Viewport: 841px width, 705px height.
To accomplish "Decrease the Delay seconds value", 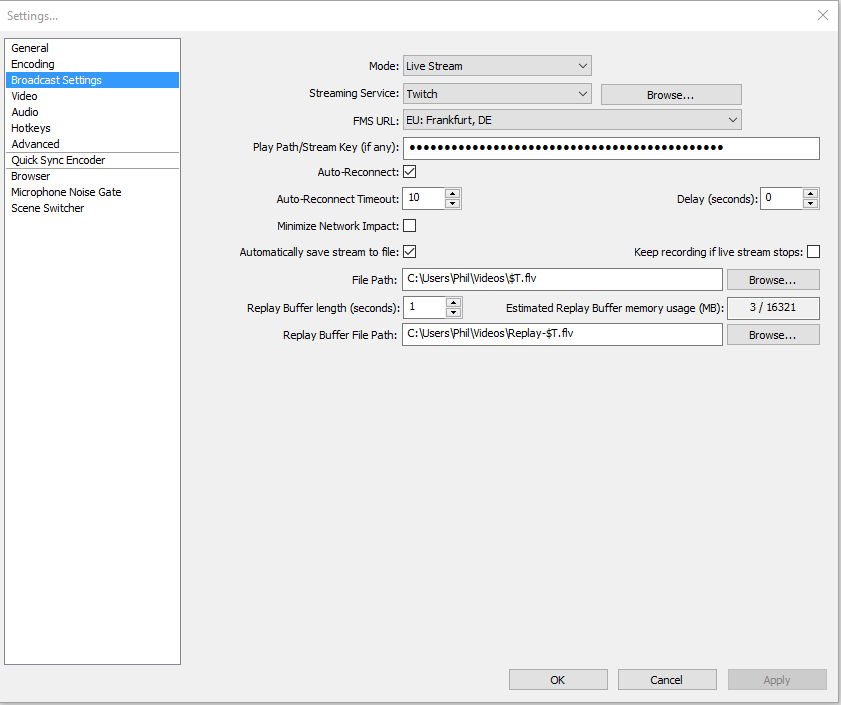I will coord(810,203).
